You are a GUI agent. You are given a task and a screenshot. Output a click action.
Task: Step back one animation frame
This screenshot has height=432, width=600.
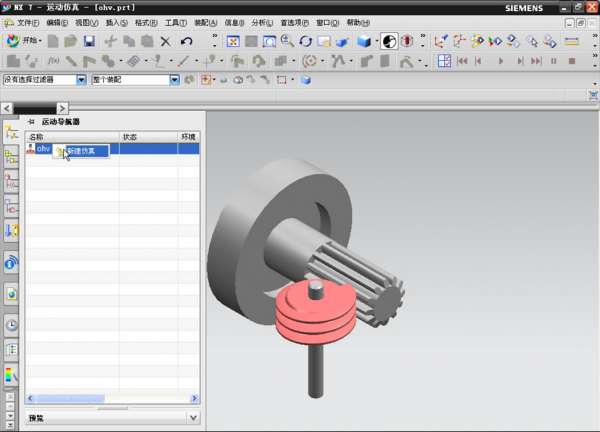pos(478,61)
